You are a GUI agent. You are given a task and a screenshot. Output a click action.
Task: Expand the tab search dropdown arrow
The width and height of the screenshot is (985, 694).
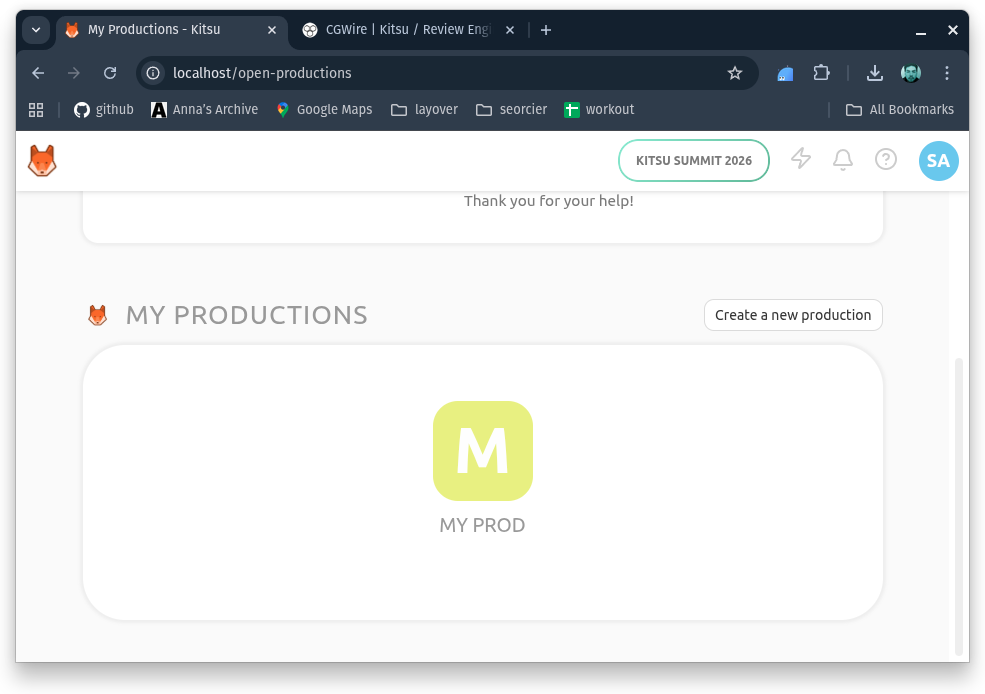pyautogui.click(x=36, y=30)
